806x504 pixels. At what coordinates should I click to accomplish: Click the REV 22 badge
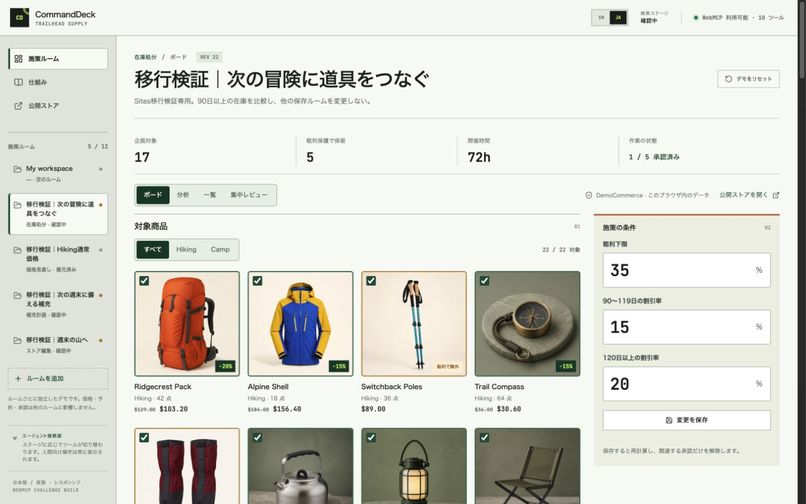pyautogui.click(x=209, y=57)
